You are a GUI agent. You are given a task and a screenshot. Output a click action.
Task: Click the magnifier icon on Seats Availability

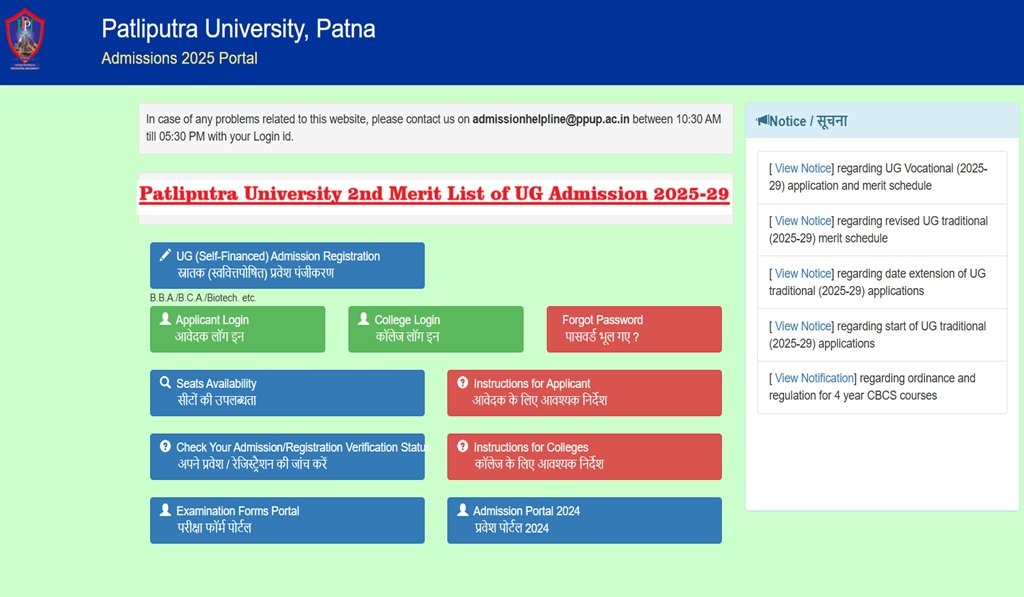(165, 383)
